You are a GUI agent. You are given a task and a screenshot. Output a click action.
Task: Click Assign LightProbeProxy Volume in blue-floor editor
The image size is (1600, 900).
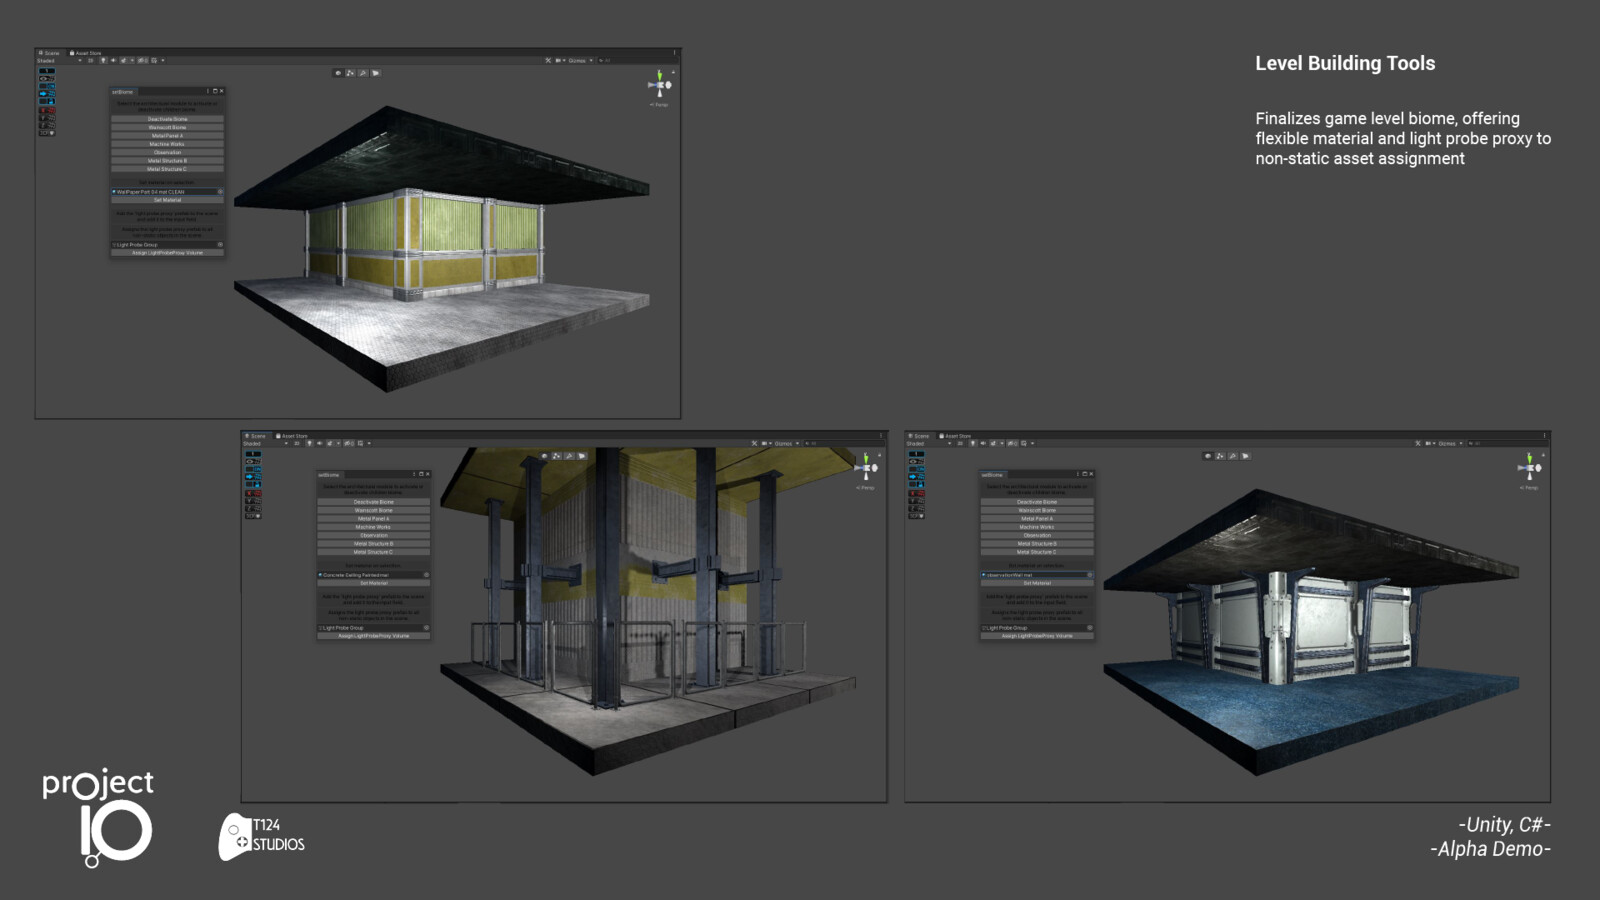[1037, 636]
